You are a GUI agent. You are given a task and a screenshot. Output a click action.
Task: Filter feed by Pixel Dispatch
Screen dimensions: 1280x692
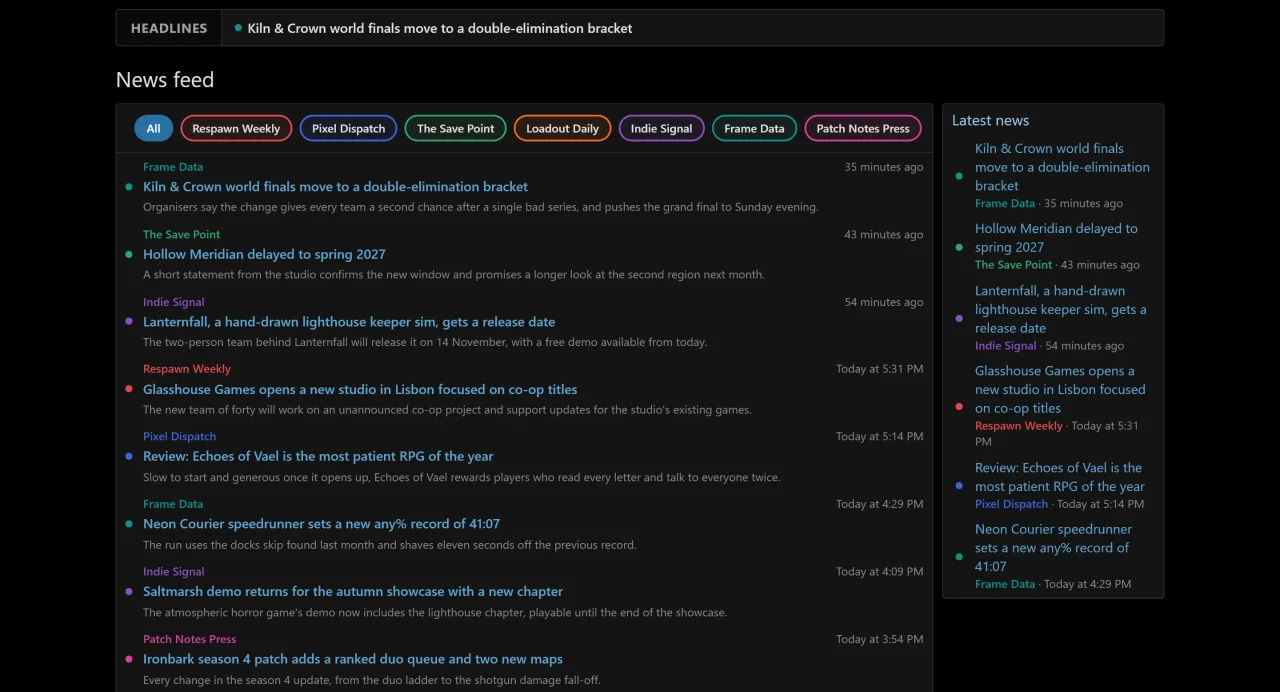(x=348, y=128)
